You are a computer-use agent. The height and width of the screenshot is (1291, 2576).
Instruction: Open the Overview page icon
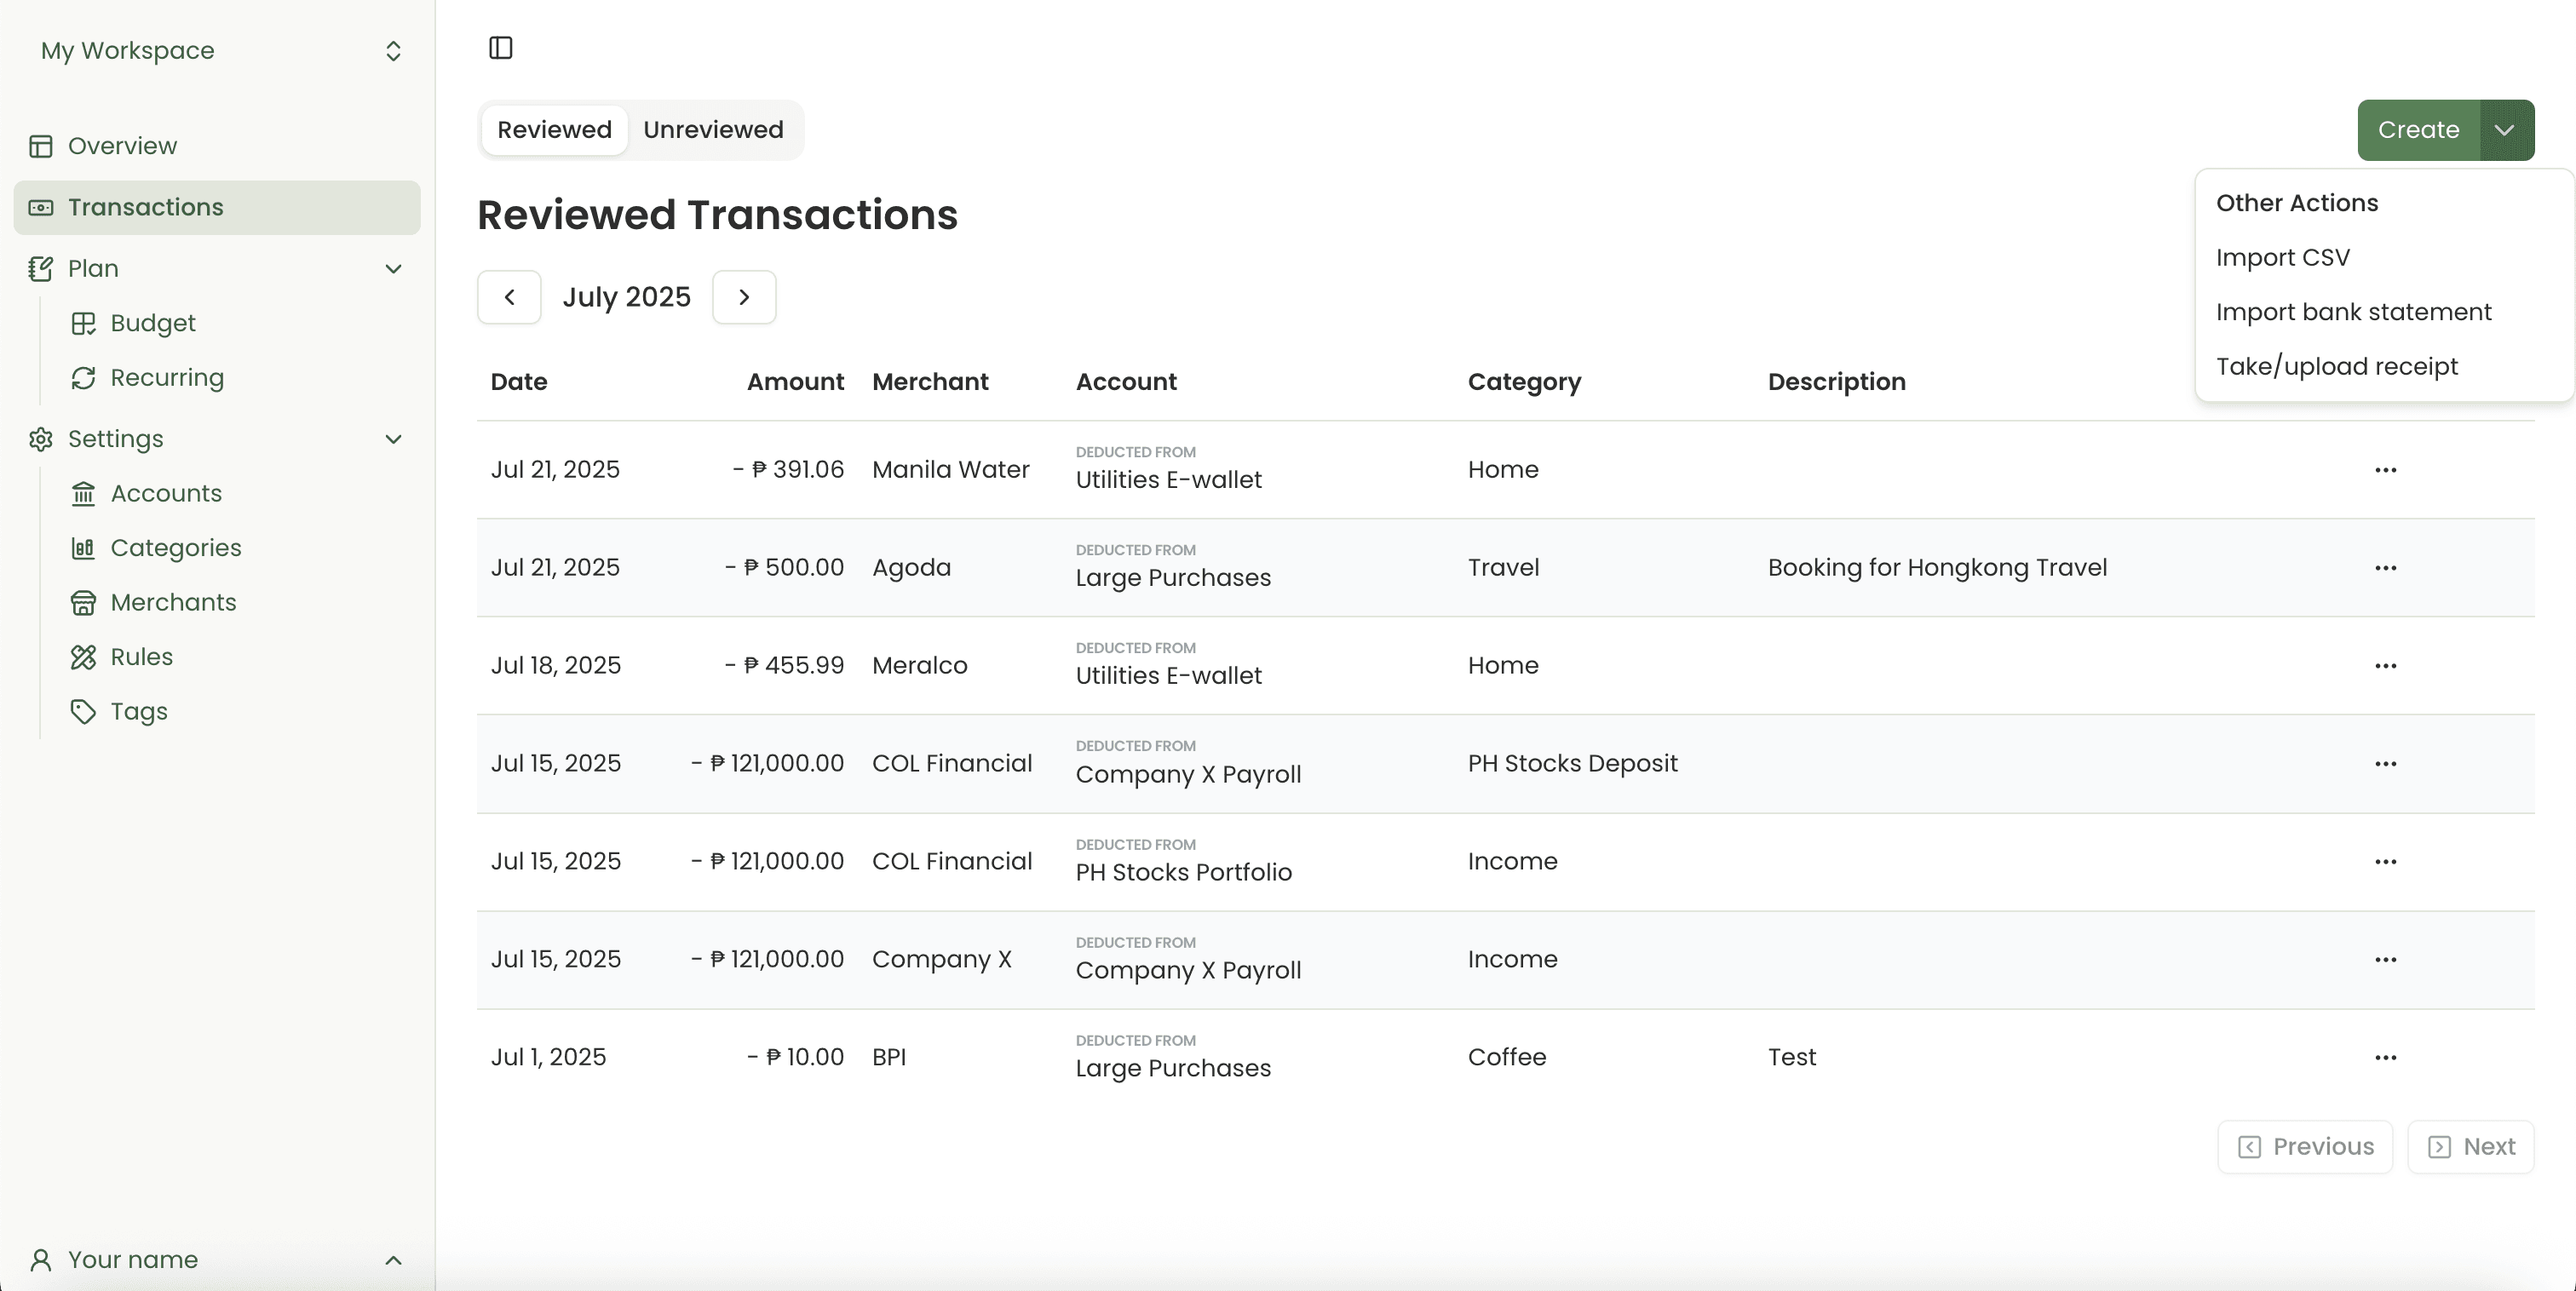[41, 146]
